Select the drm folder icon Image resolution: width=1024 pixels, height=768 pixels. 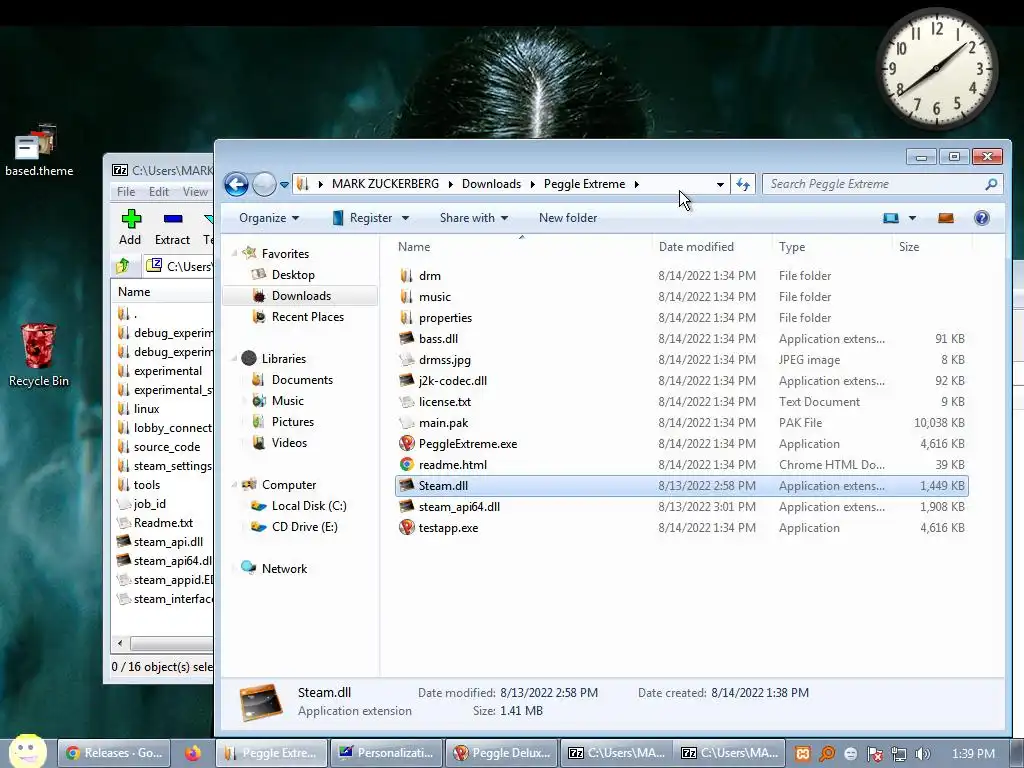(406, 276)
